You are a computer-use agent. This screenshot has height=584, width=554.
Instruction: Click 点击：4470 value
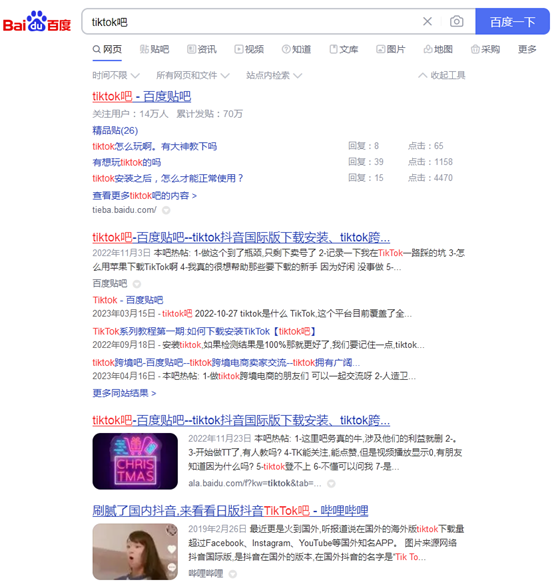[430, 178]
